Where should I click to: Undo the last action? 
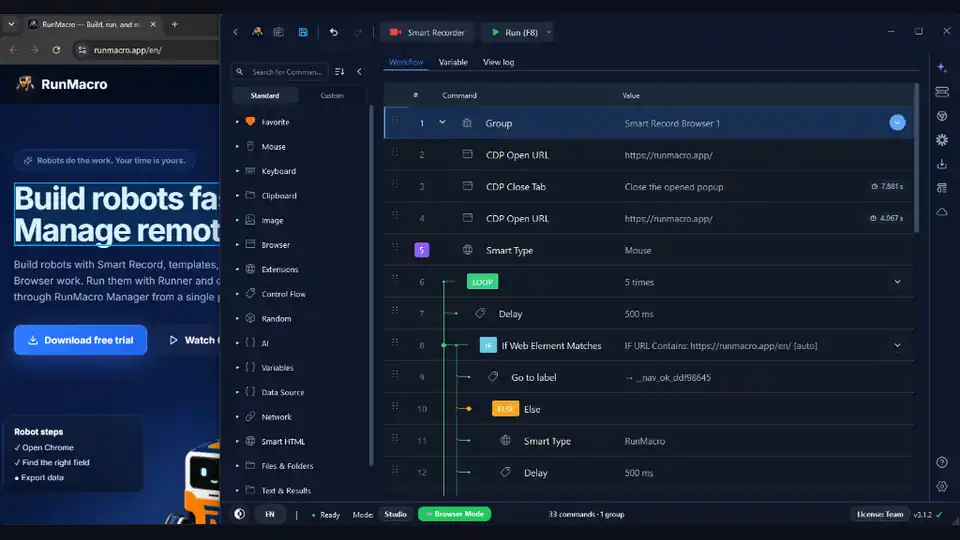[x=334, y=32]
